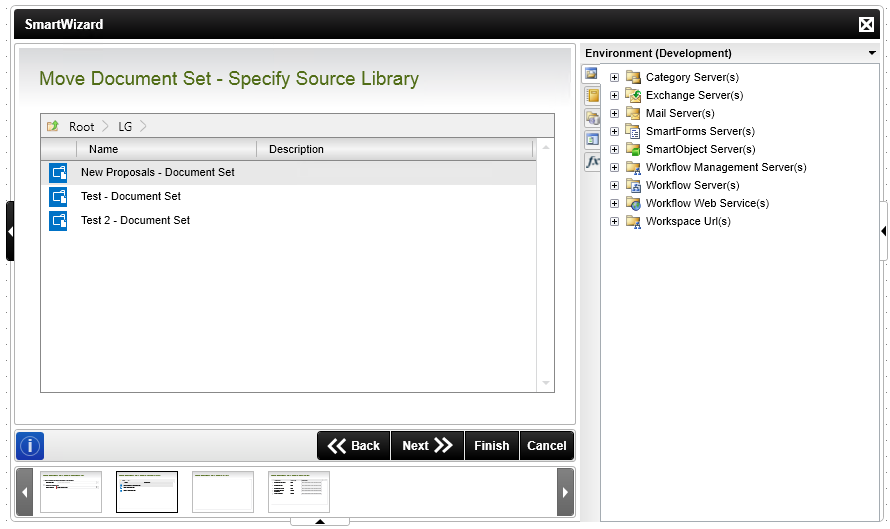Screen dimensions: 890x529
Task: Open the first wizard step thumbnail
Action: tap(71, 492)
